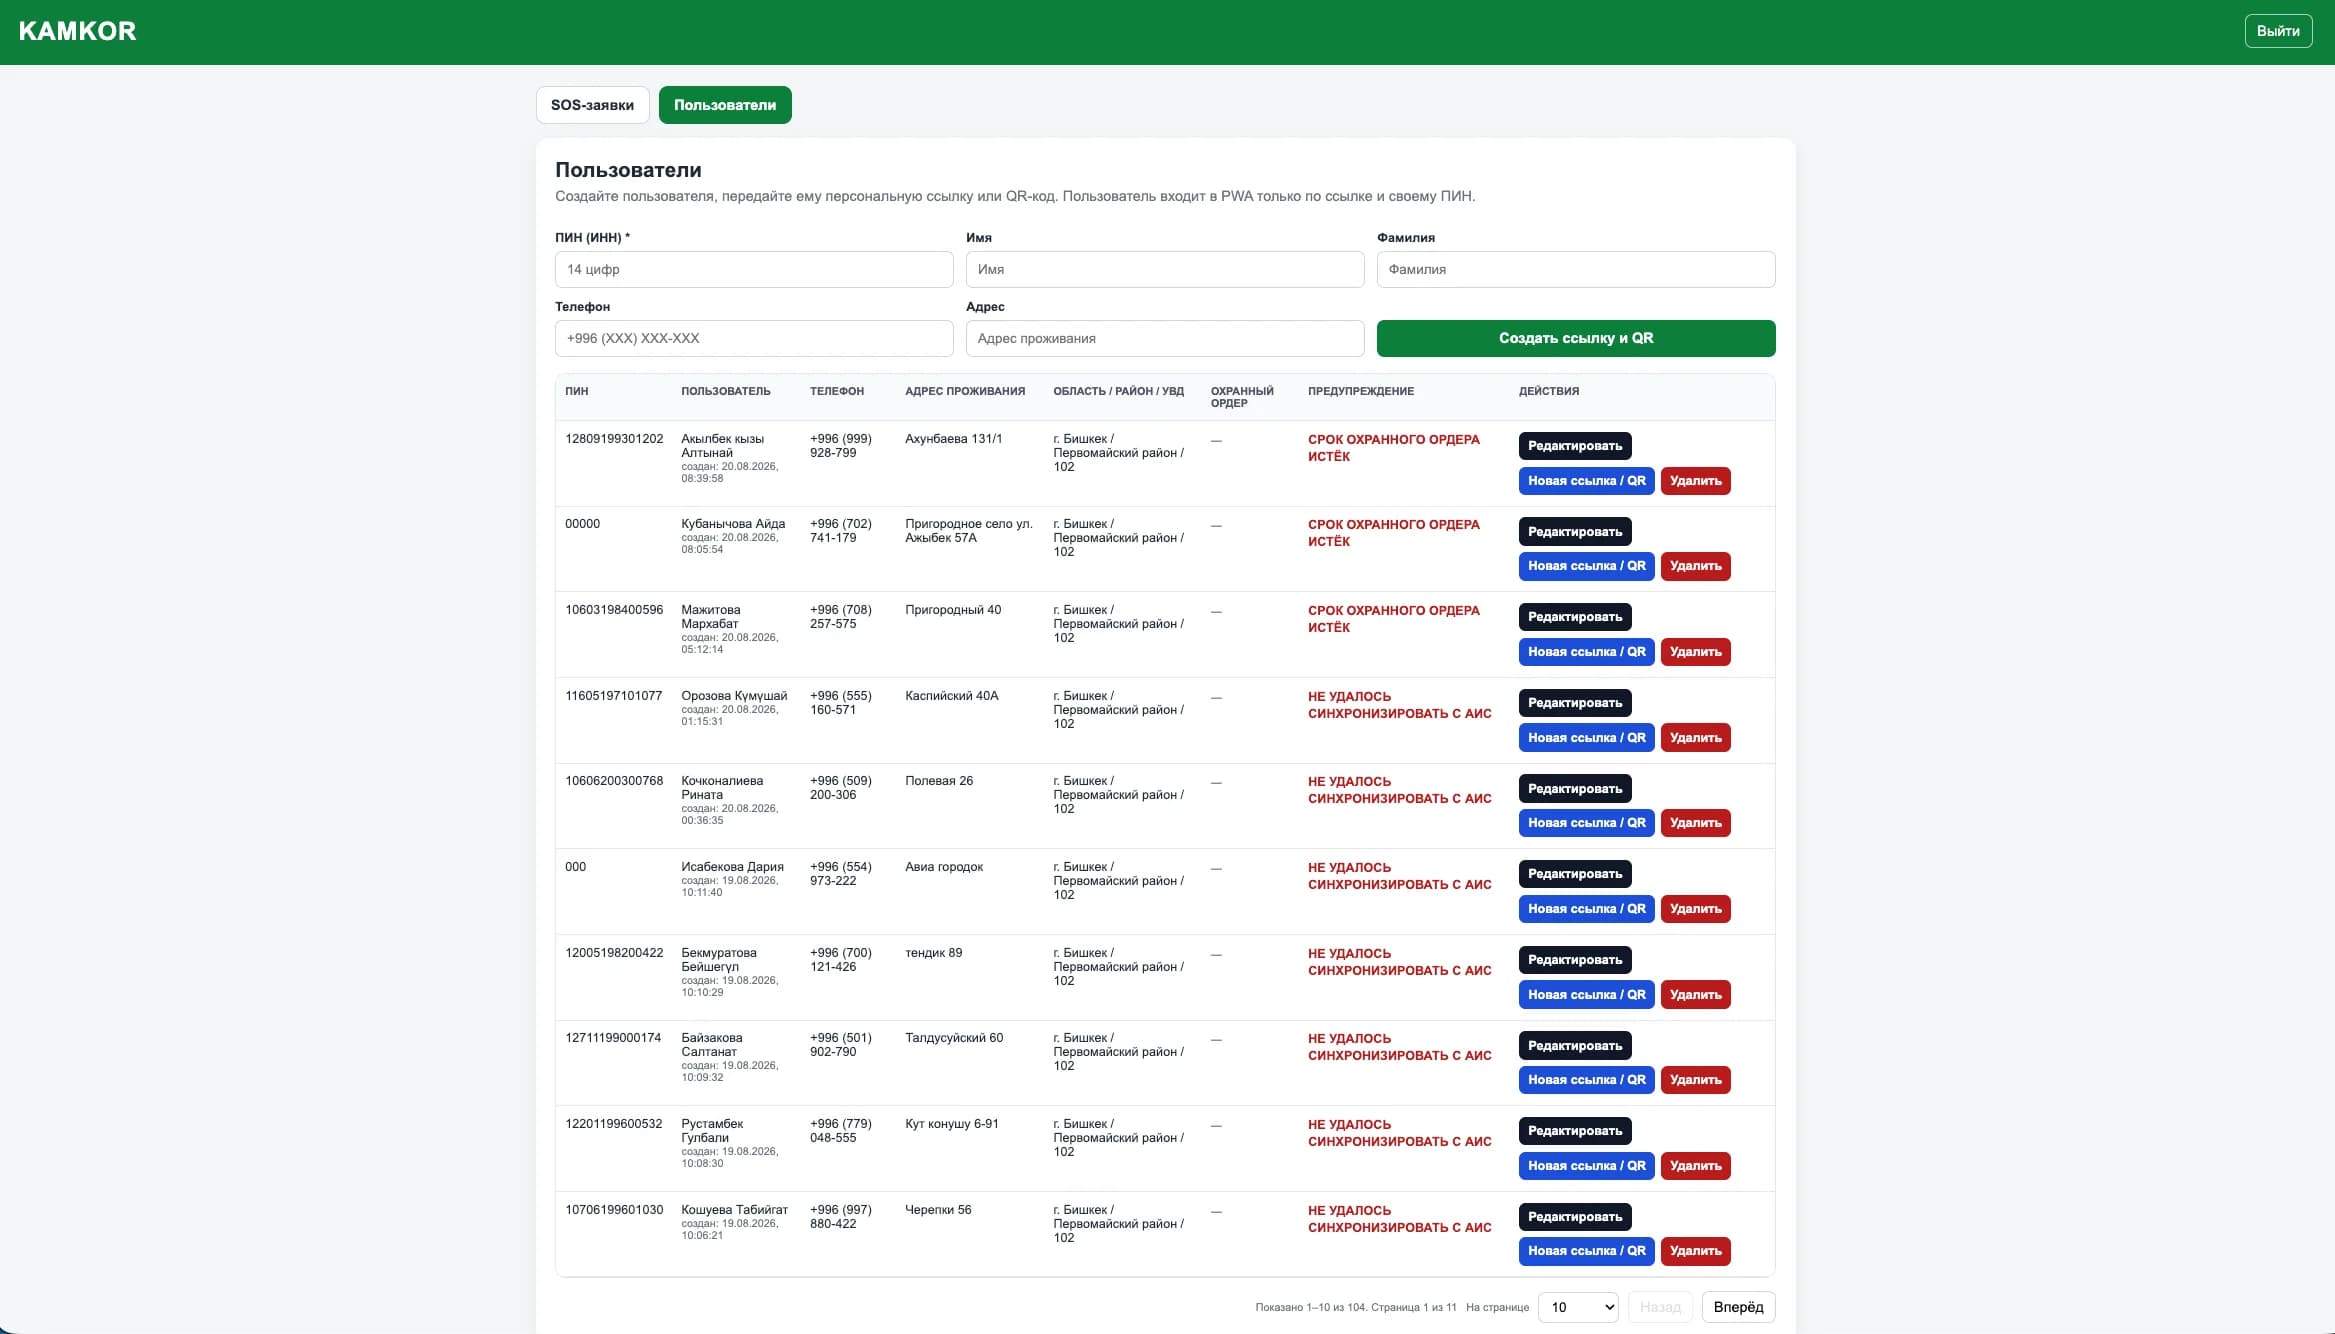Screen dimensions: 2335x1334
Task: Generate new link/QR for Рустамбек Гулбали
Action: coord(1586,1166)
